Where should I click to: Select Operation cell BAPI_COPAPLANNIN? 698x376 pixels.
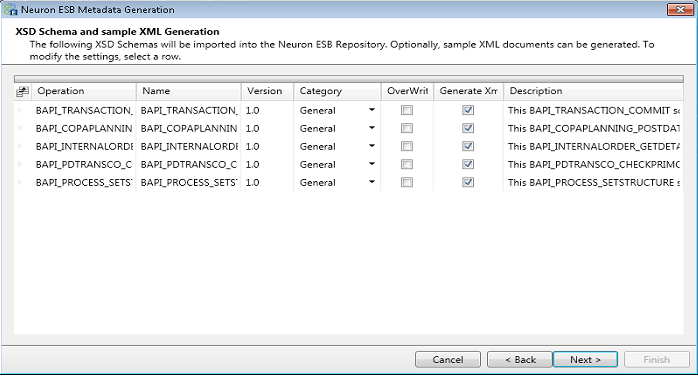pos(84,129)
